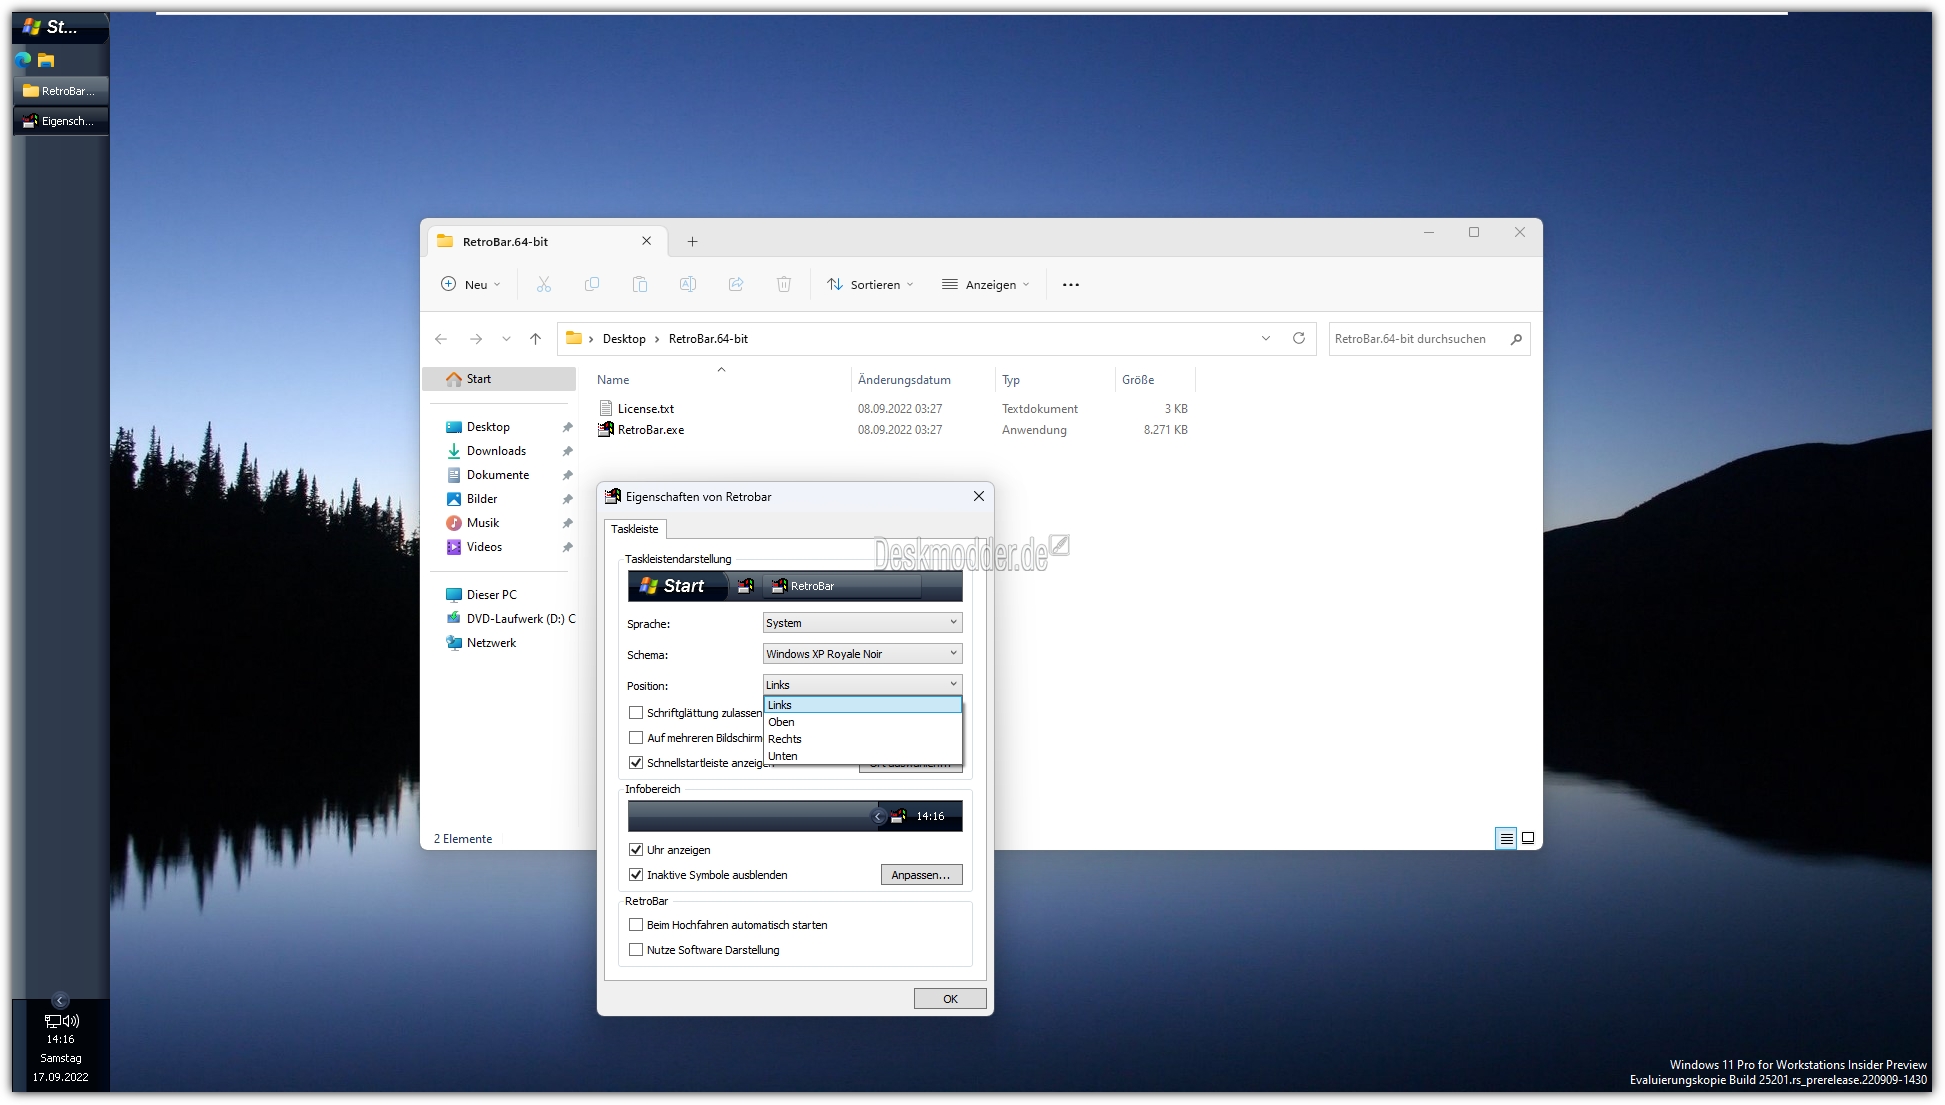Uncheck Uhr anzeigen
Image resolution: width=1945 pixels, height=1105 pixels.
636,850
